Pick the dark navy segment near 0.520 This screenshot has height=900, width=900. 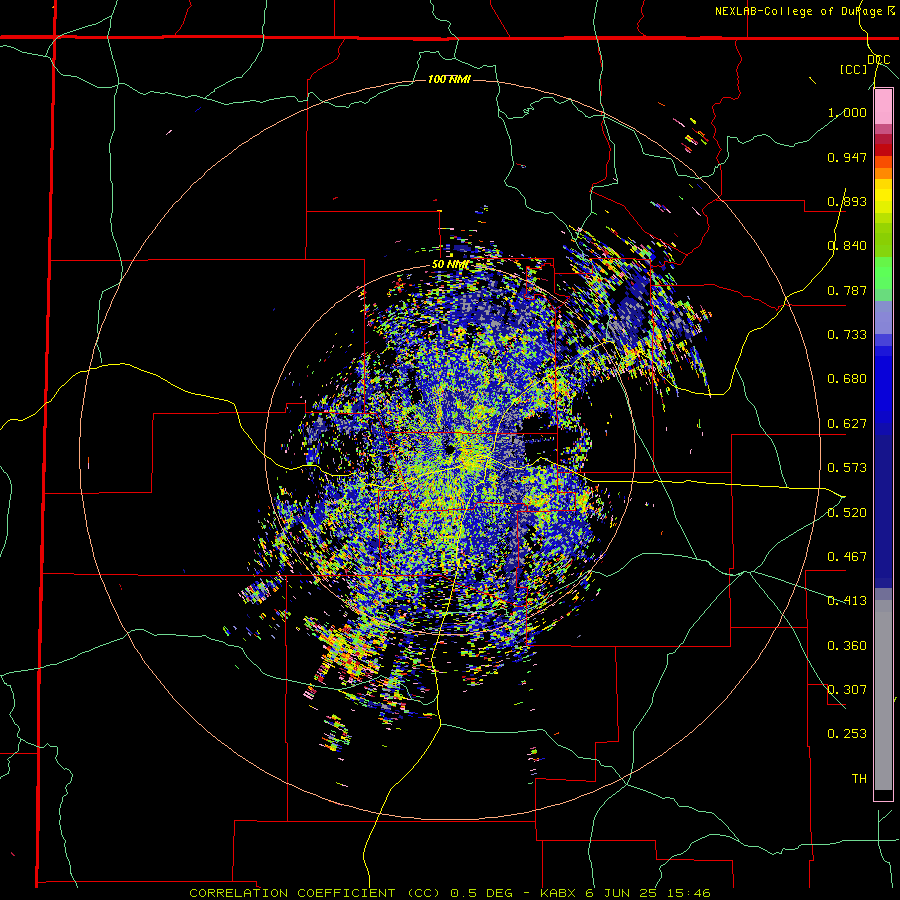[883, 511]
